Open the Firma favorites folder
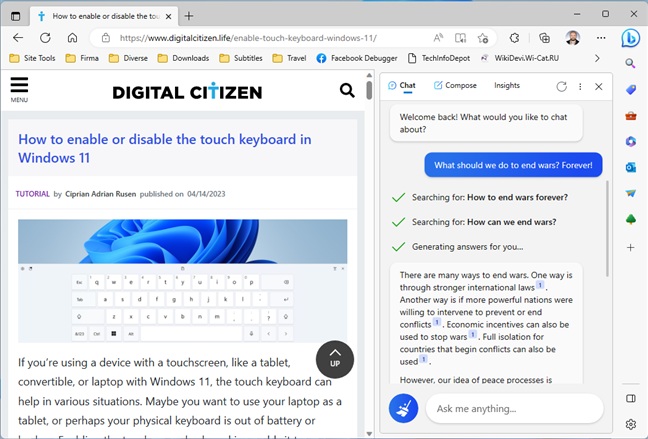Screen dimensions: 648x439 tap(82, 58)
